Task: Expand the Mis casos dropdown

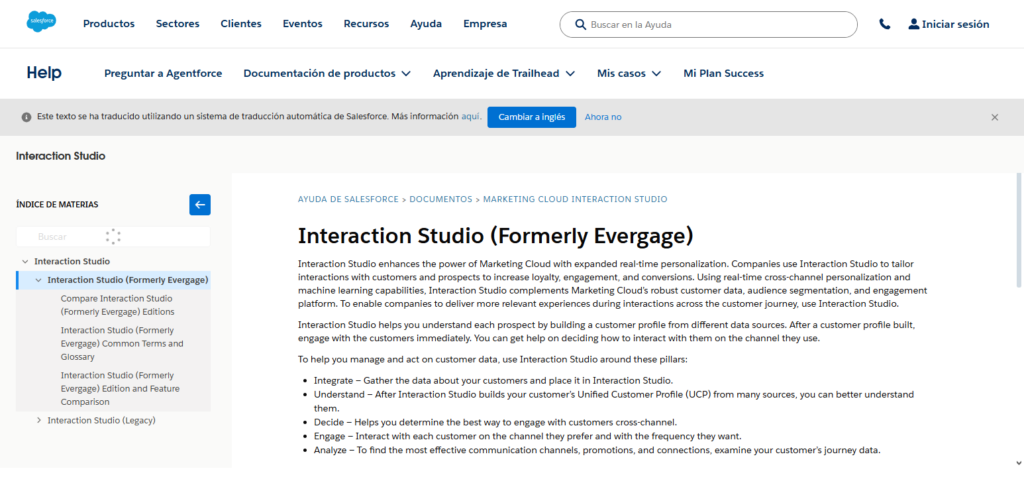Action: pos(630,74)
